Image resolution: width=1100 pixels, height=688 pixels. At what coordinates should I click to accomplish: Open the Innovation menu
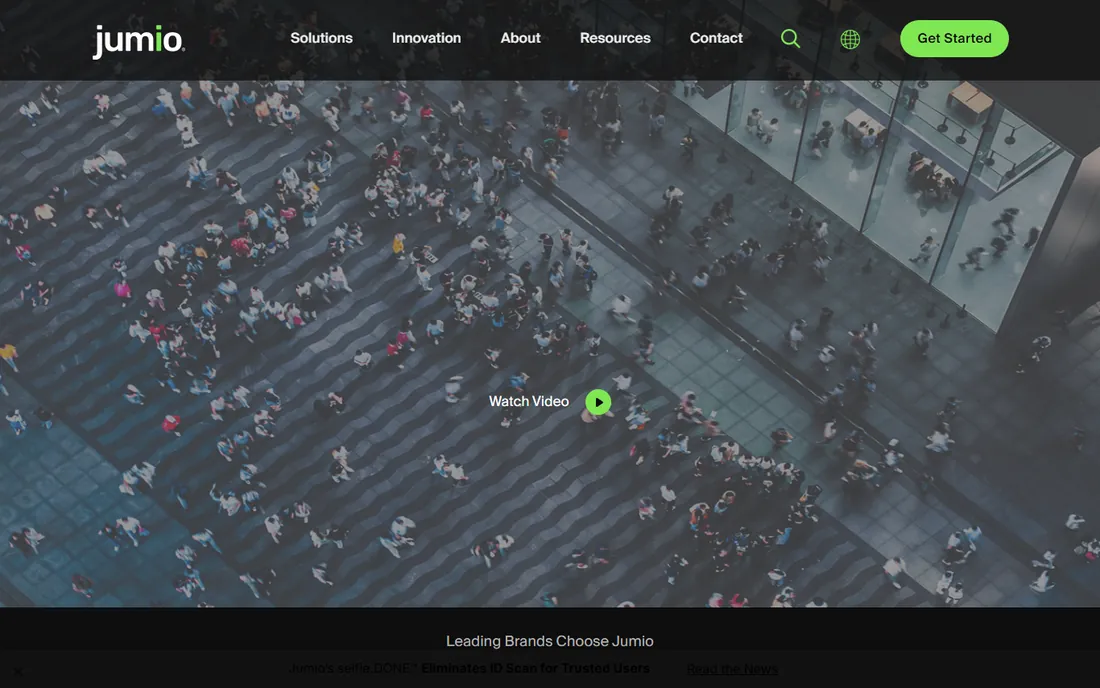pos(426,38)
